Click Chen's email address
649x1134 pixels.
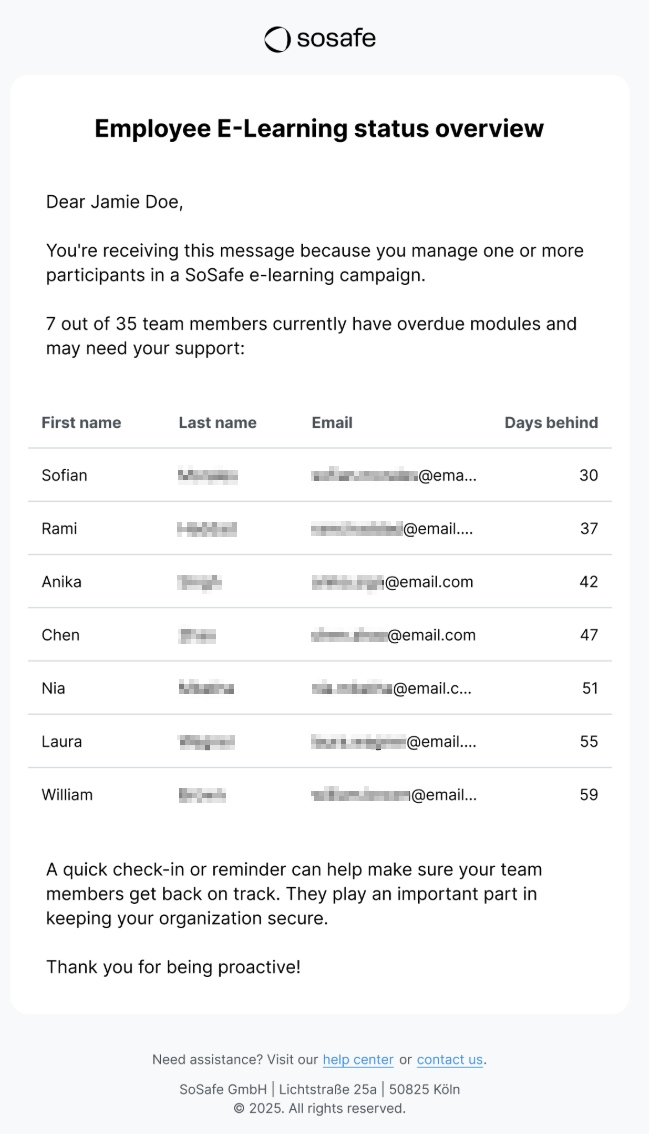tap(393, 635)
